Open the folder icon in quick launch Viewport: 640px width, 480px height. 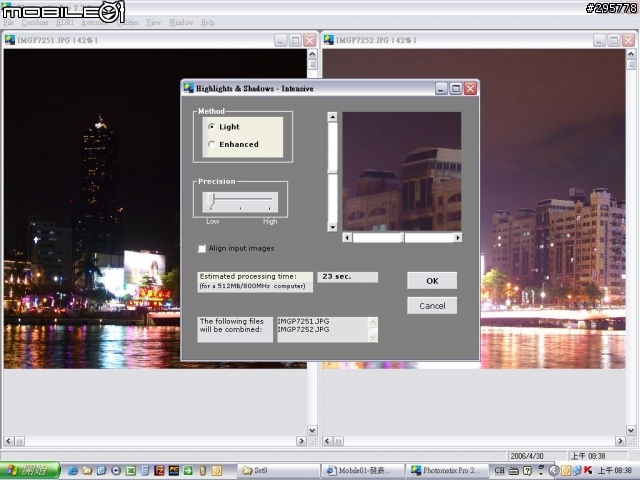(87, 471)
